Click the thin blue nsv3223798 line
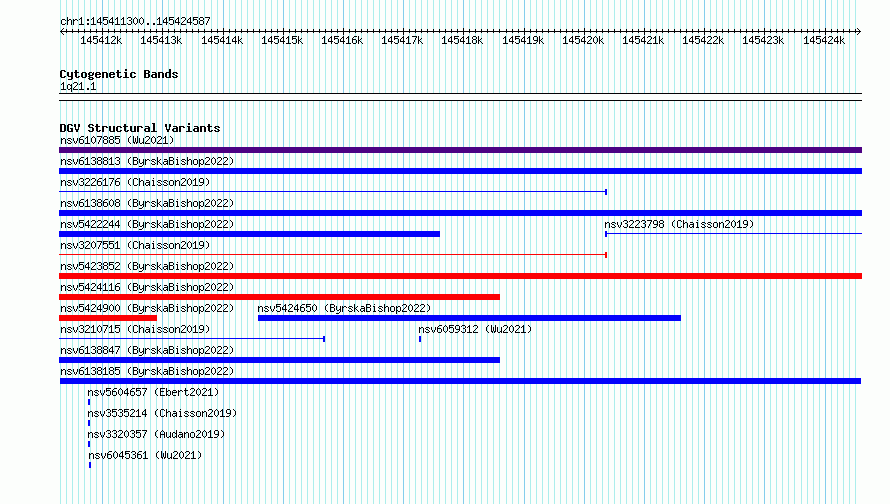 tap(733, 234)
